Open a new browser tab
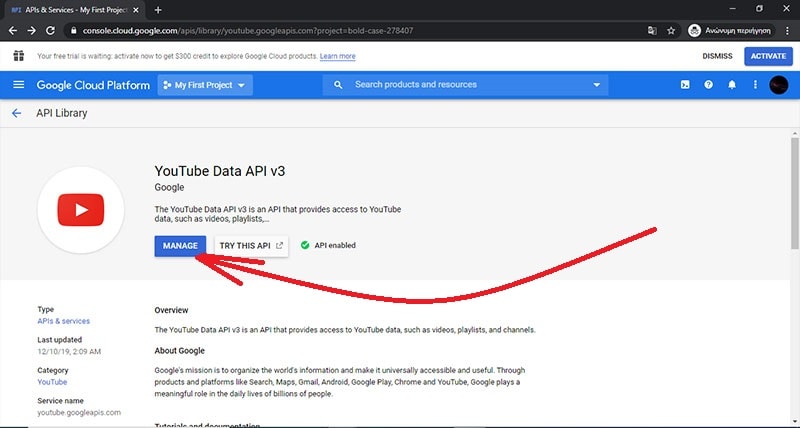 [x=158, y=9]
